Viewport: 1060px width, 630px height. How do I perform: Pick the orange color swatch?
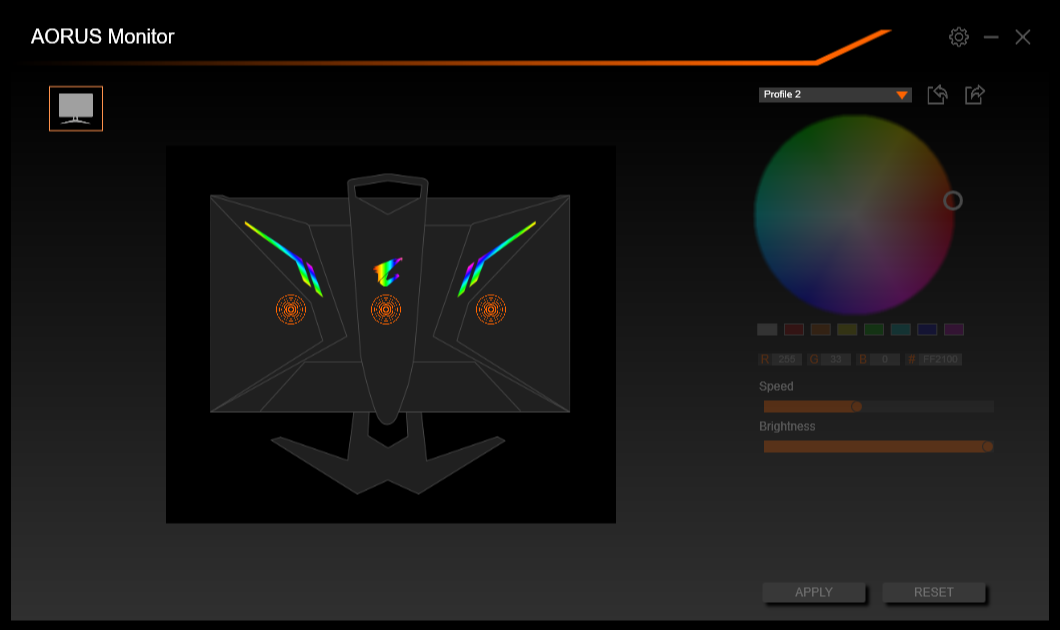click(821, 329)
